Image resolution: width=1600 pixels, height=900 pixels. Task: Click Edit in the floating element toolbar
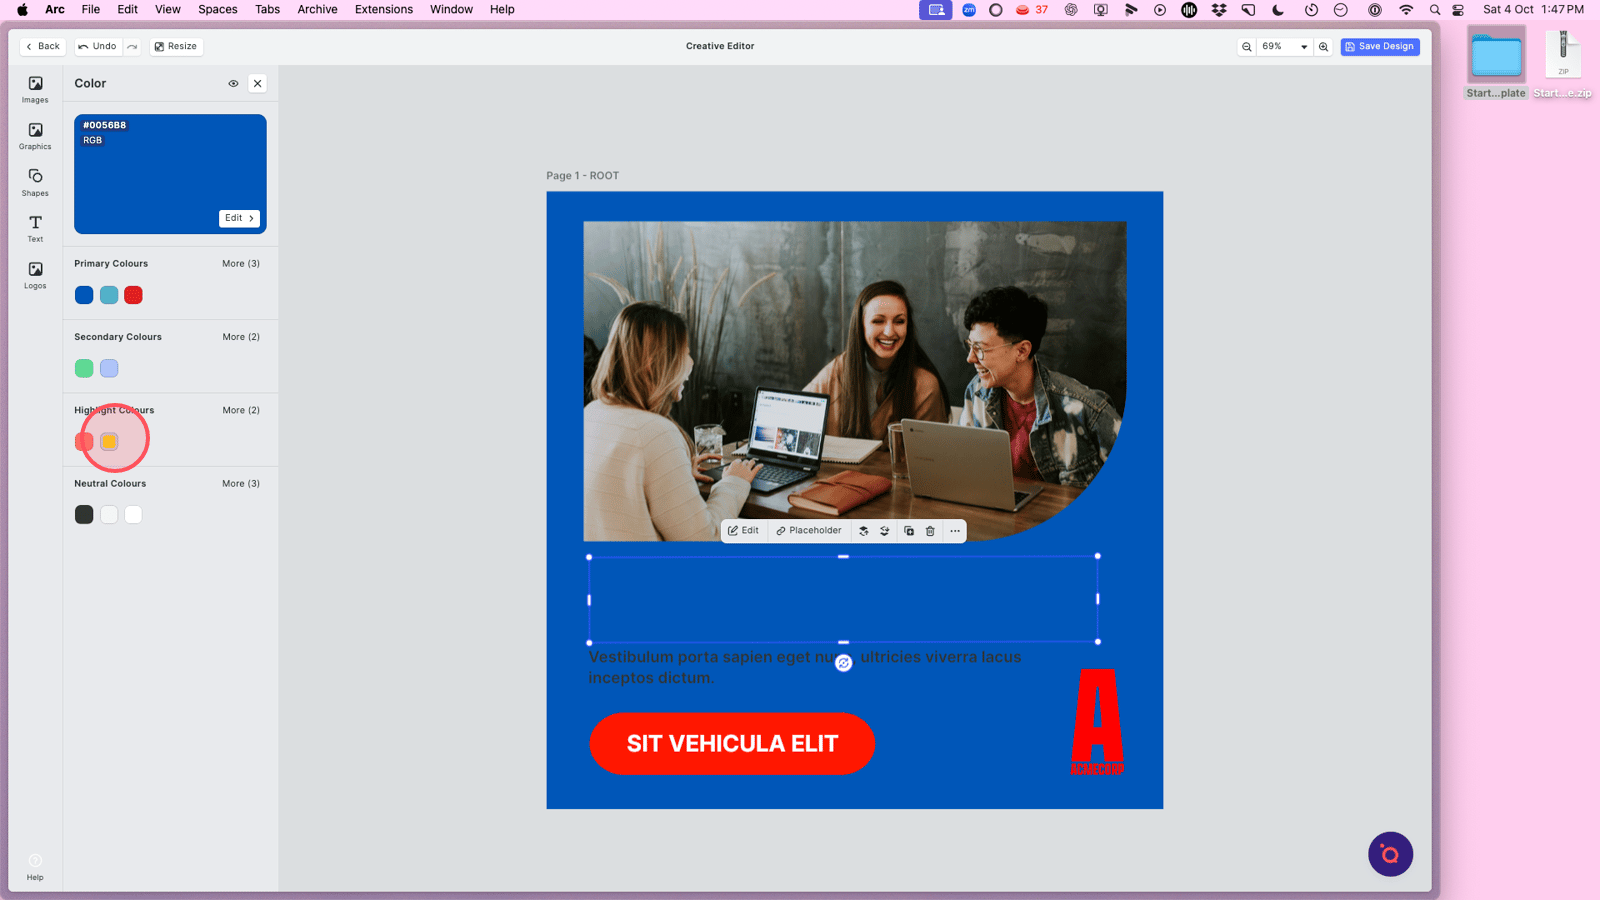[x=743, y=531]
